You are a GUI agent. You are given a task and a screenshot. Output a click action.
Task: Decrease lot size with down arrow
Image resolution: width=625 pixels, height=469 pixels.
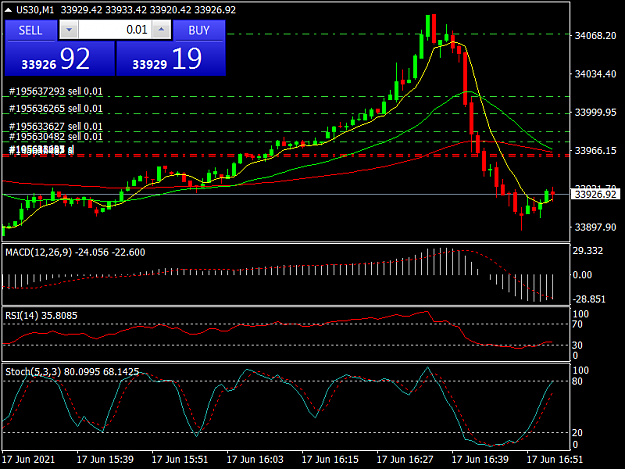click(x=69, y=30)
